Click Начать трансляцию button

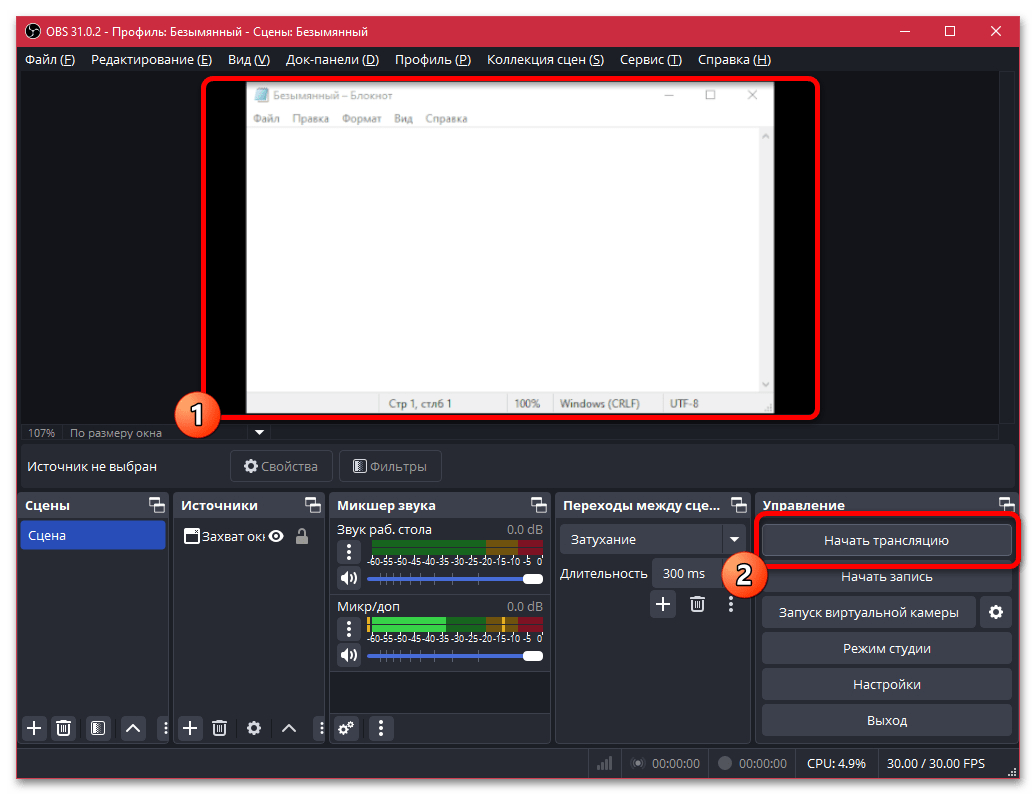tap(886, 541)
